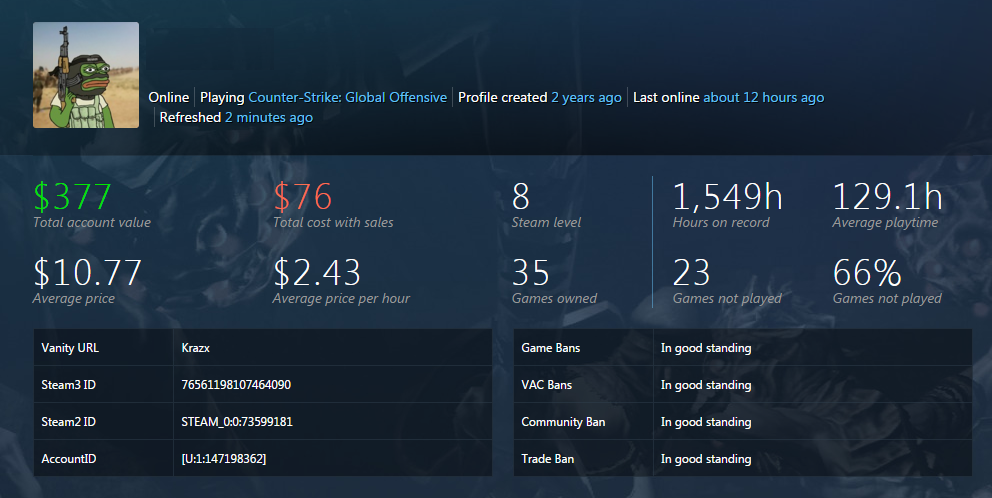Click the 'about 12 hours ago' last online link
The width and height of the screenshot is (992, 498).
[764, 97]
